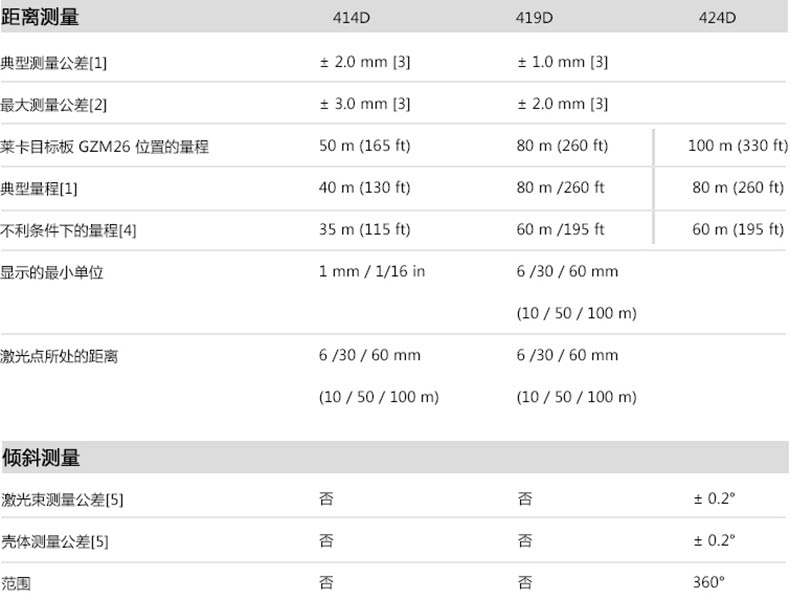
Task: Click the 壳体测量公差[5] row label
Action: (55, 541)
